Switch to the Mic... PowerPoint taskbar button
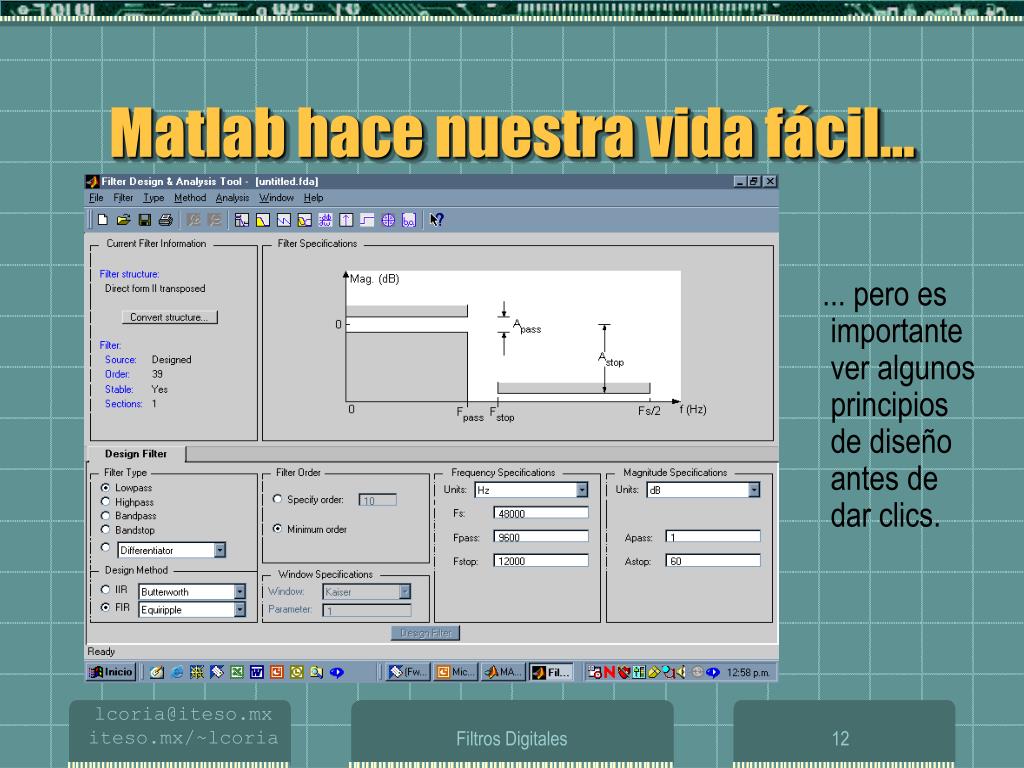 pos(456,672)
